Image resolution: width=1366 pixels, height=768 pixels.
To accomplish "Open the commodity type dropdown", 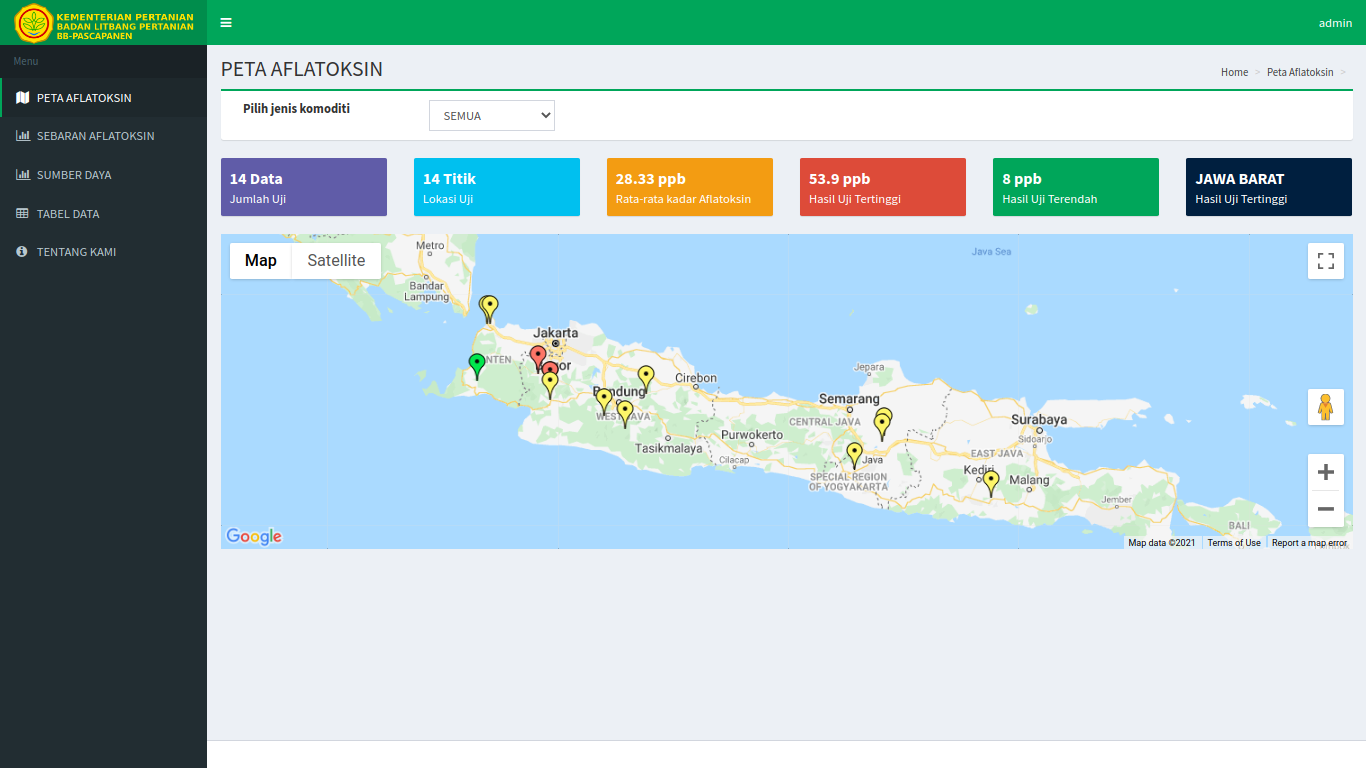I will [x=492, y=116].
